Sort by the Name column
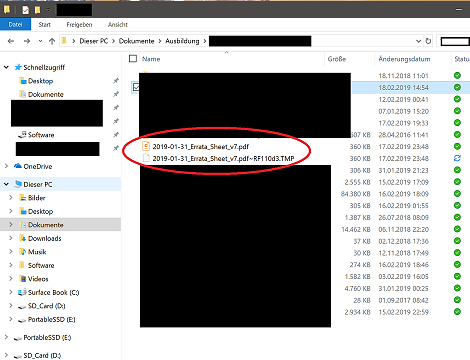 click(x=151, y=59)
